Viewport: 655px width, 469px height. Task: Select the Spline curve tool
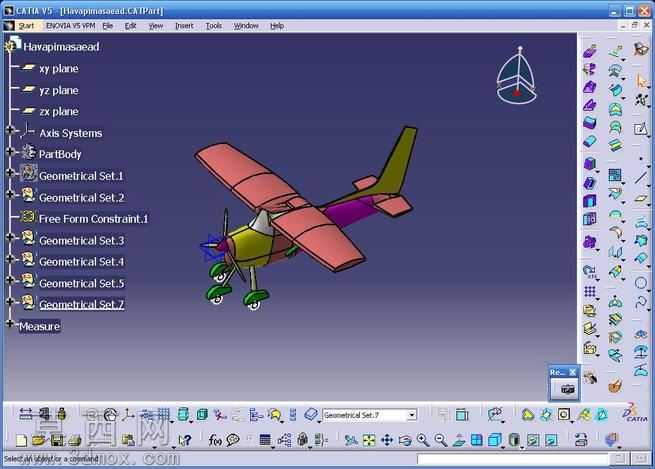[x=641, y=302]
